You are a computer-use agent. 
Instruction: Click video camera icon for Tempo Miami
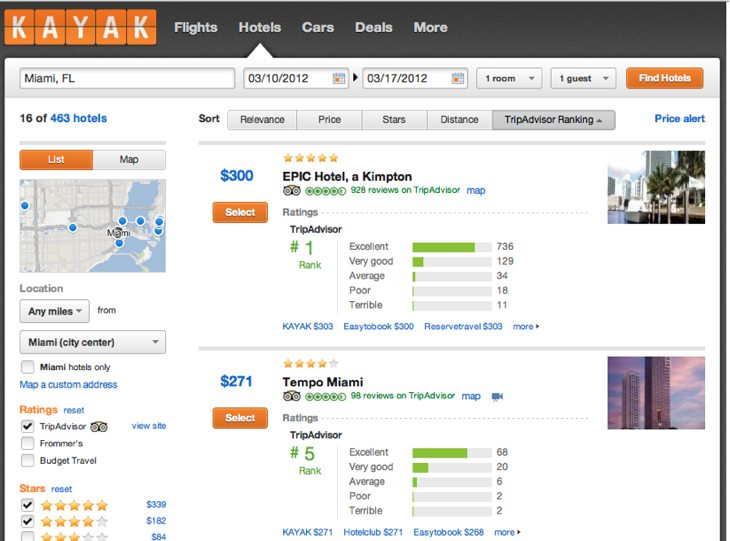pos(497,397)
